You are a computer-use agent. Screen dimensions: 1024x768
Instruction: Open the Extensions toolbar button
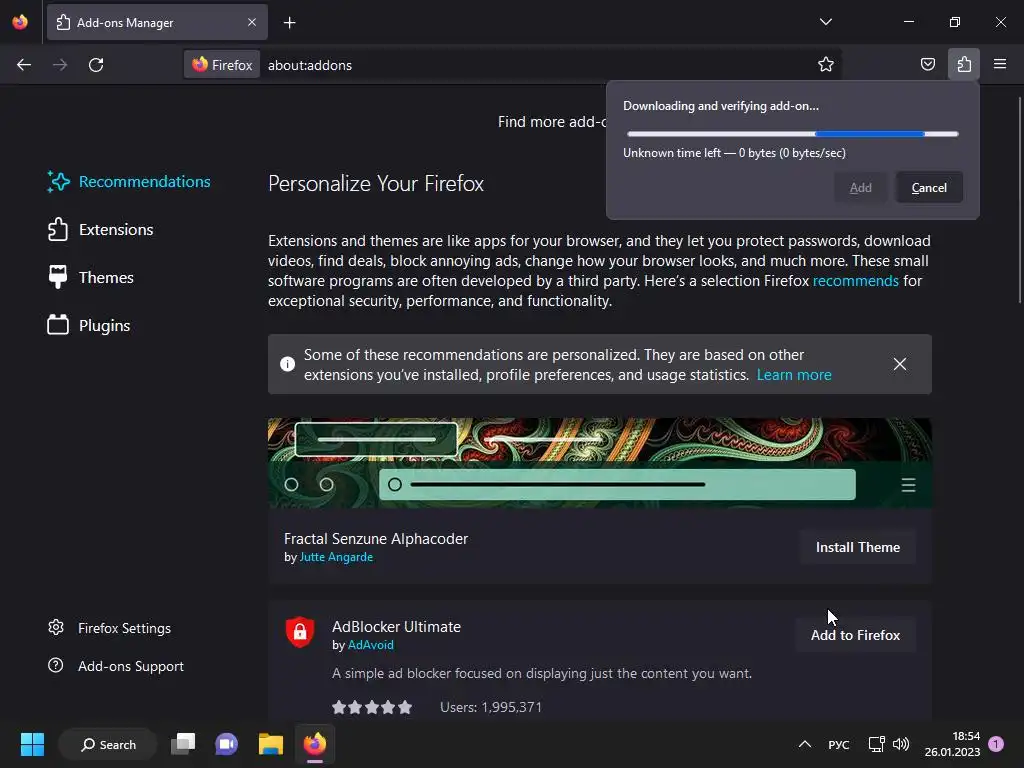pos(964,64)
